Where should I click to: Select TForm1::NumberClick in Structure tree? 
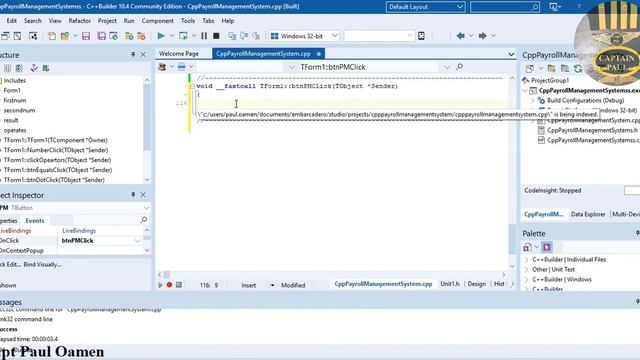coord(56,150)
